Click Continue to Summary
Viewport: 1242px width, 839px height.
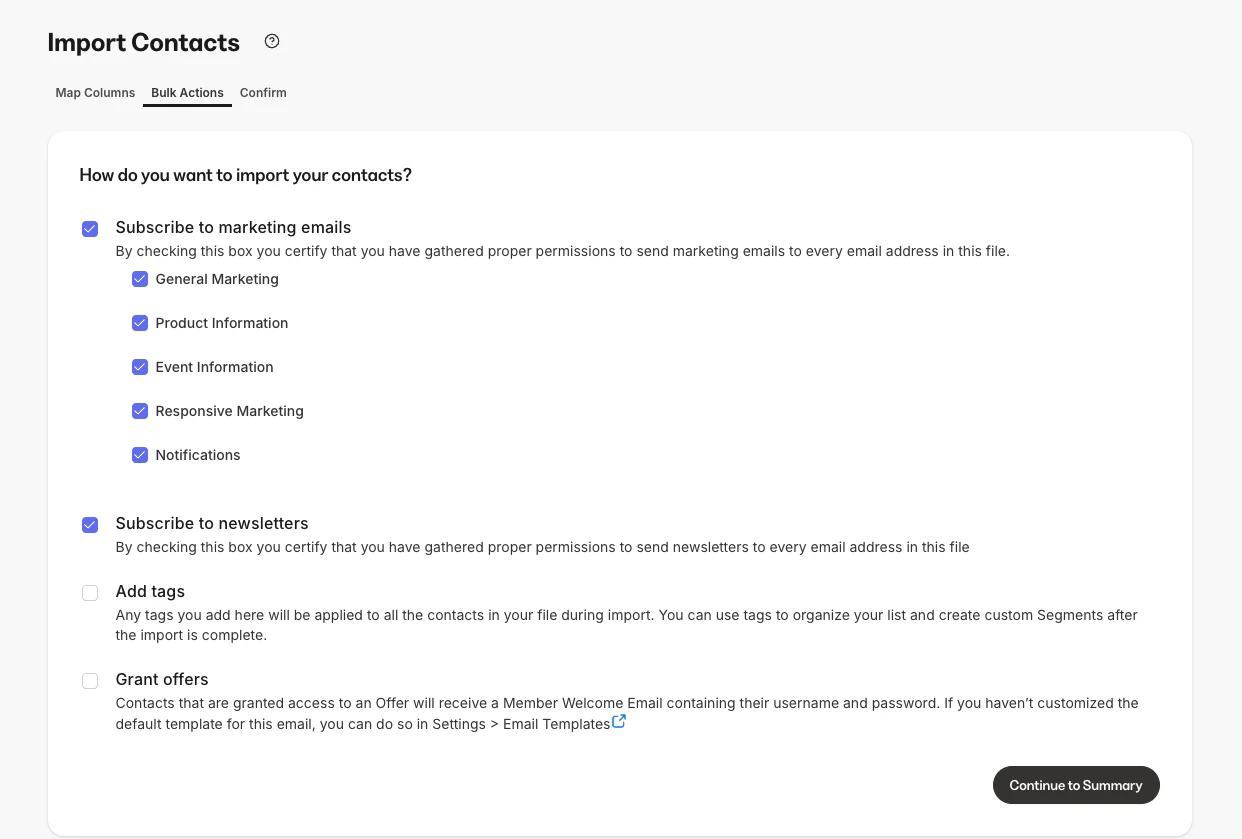click(x=1076, y=785)
